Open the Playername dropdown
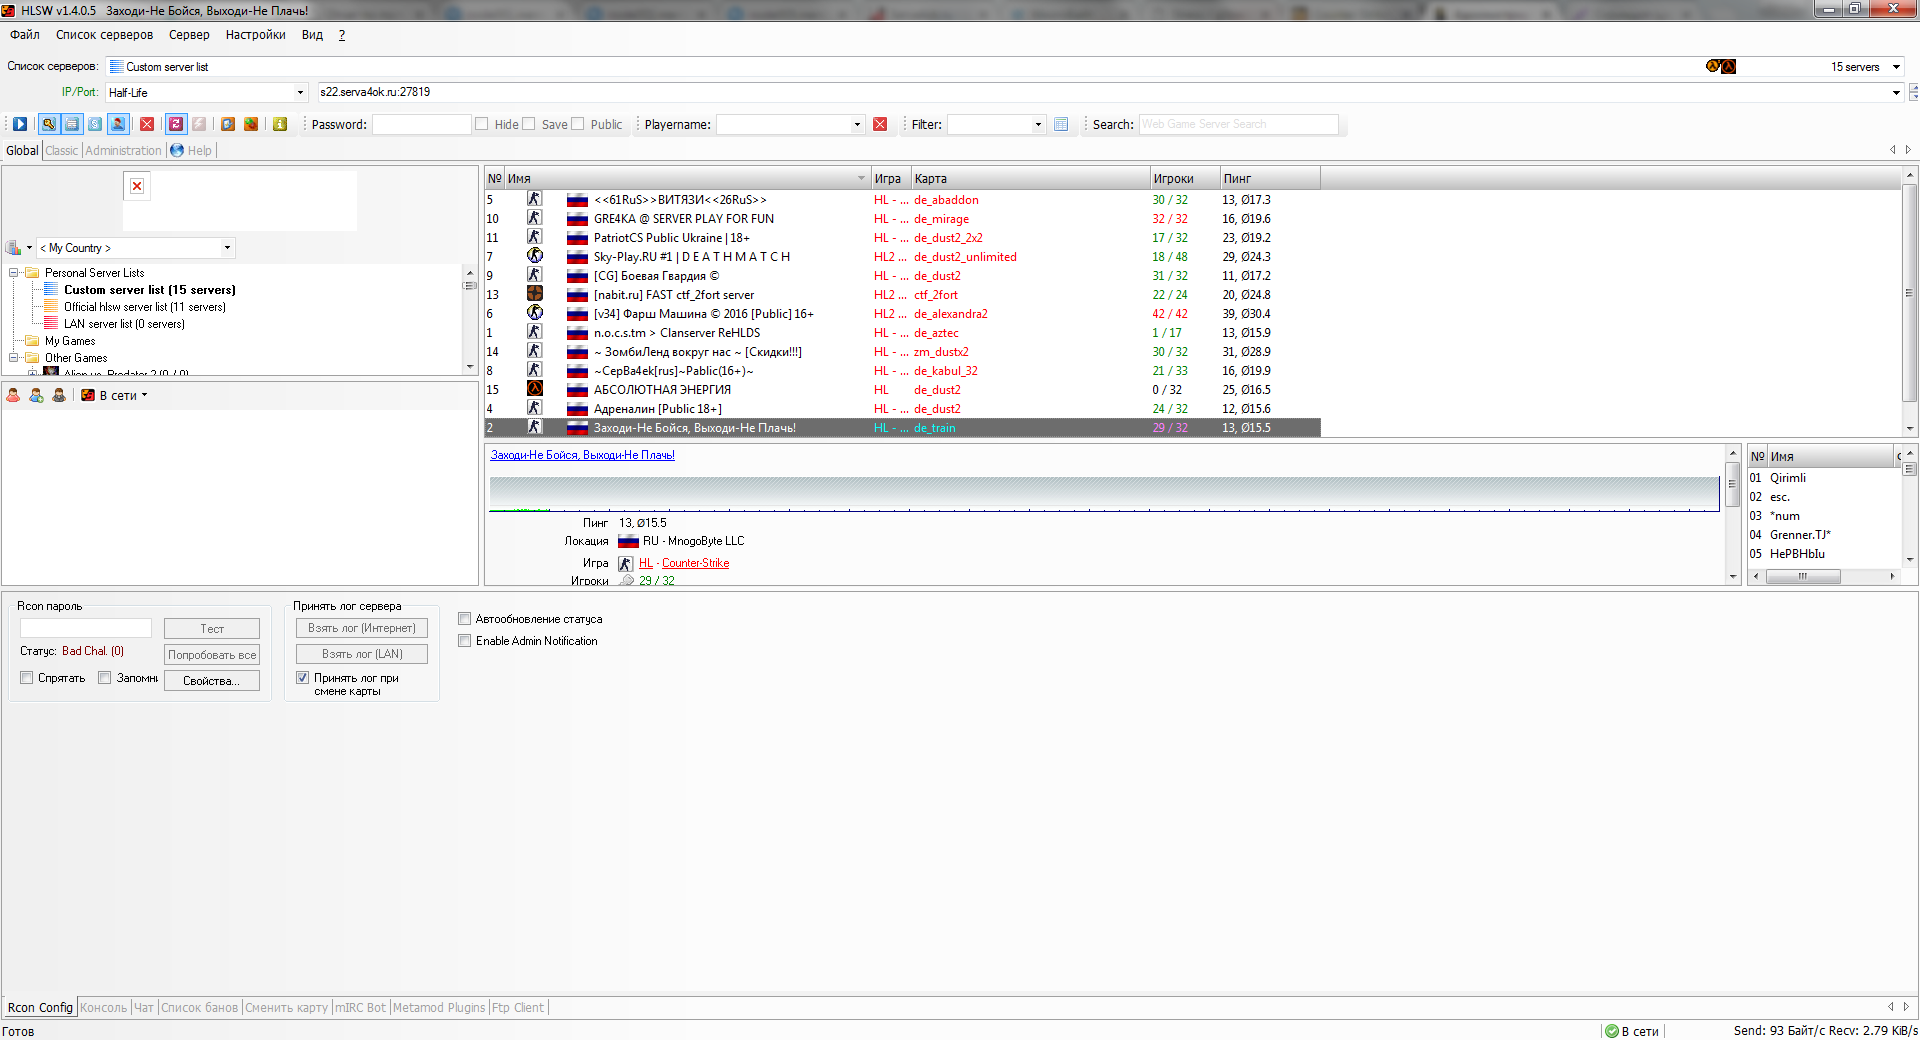Image resolution: width=1920 pixels, height=1040 pixels. [857, 125]
